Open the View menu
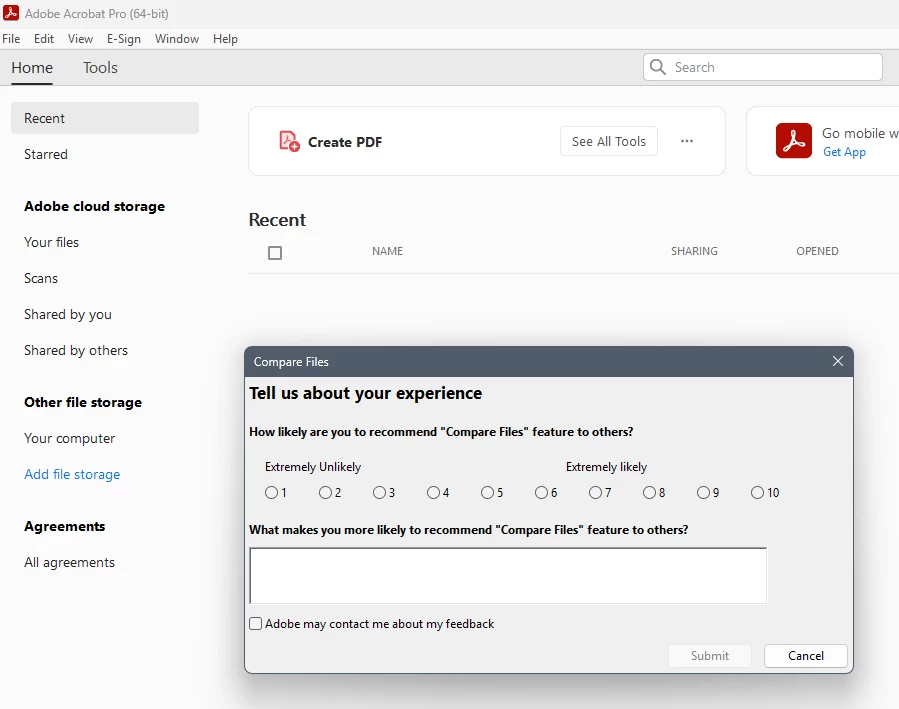Viewport: 899px width, 709px height. 80,38
